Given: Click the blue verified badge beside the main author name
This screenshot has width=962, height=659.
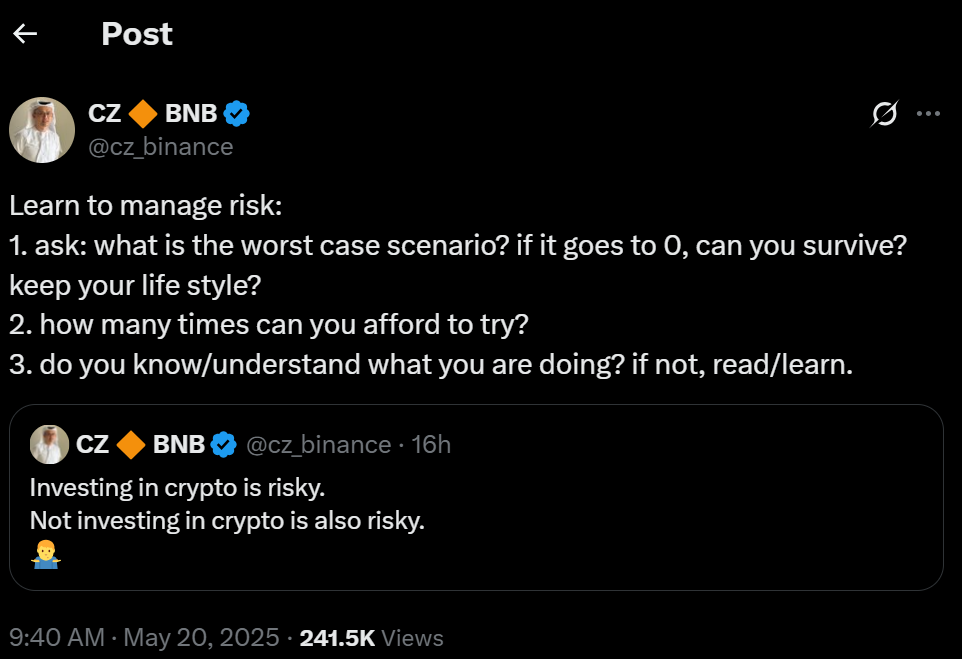Looking at the screenshot, I should tap(236, 114).
